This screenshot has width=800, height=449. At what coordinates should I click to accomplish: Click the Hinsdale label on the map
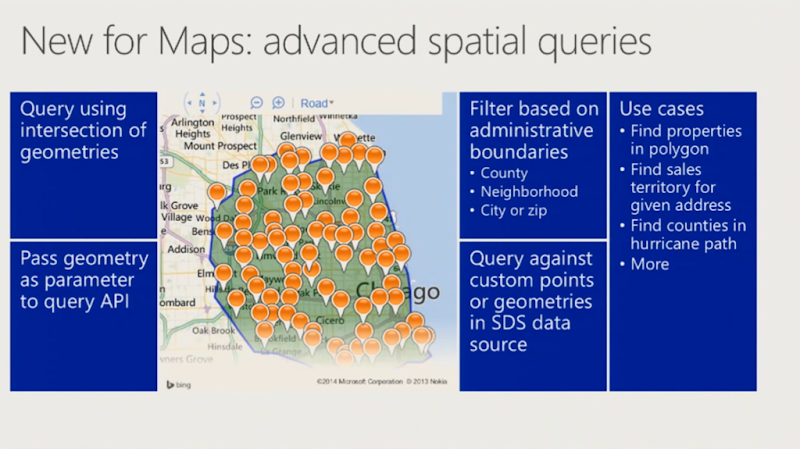[x=225, y=347]
